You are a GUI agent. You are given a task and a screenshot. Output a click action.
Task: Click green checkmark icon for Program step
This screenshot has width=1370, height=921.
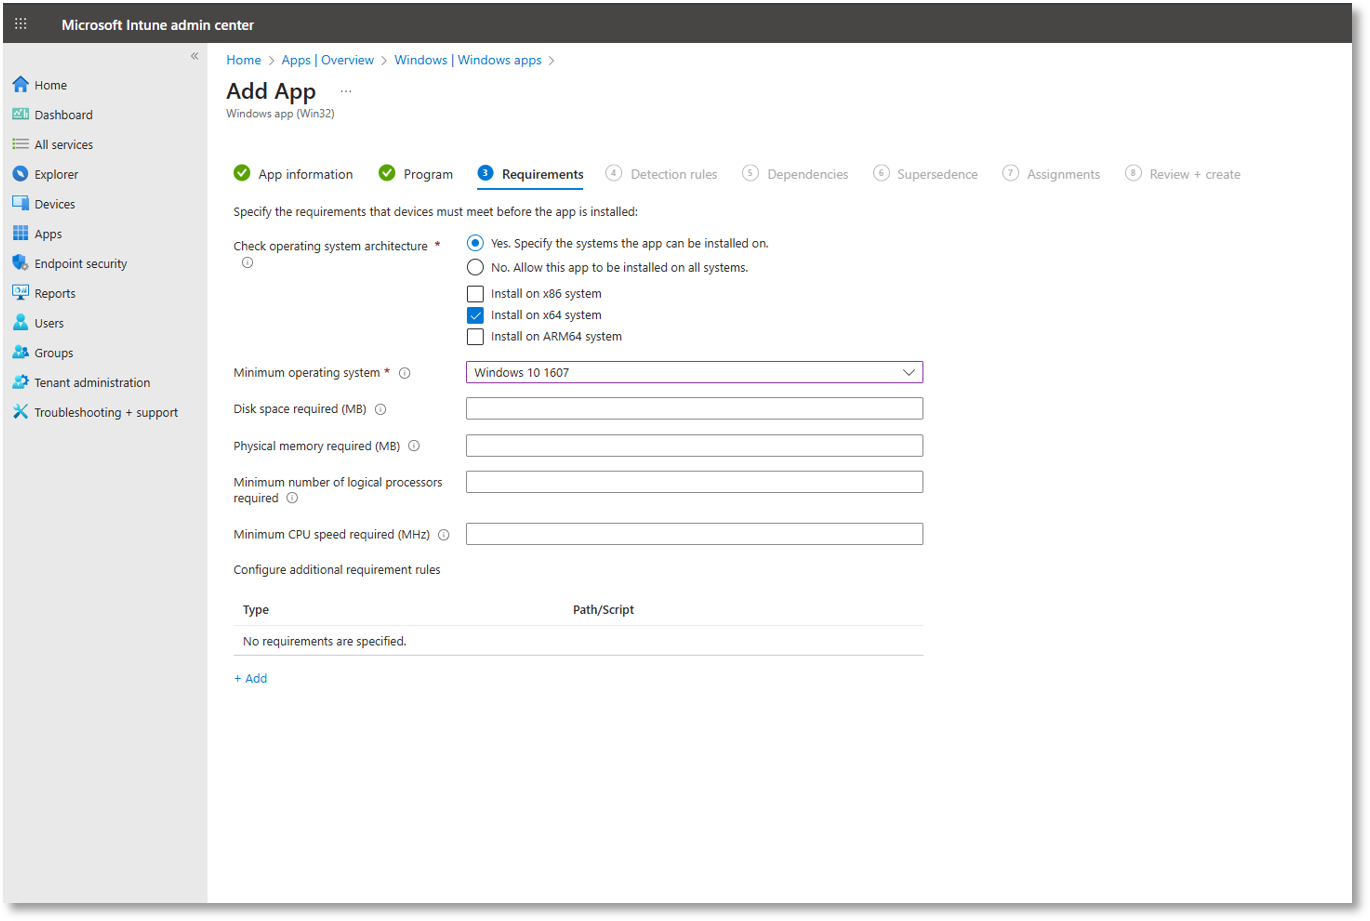(387, 173)
